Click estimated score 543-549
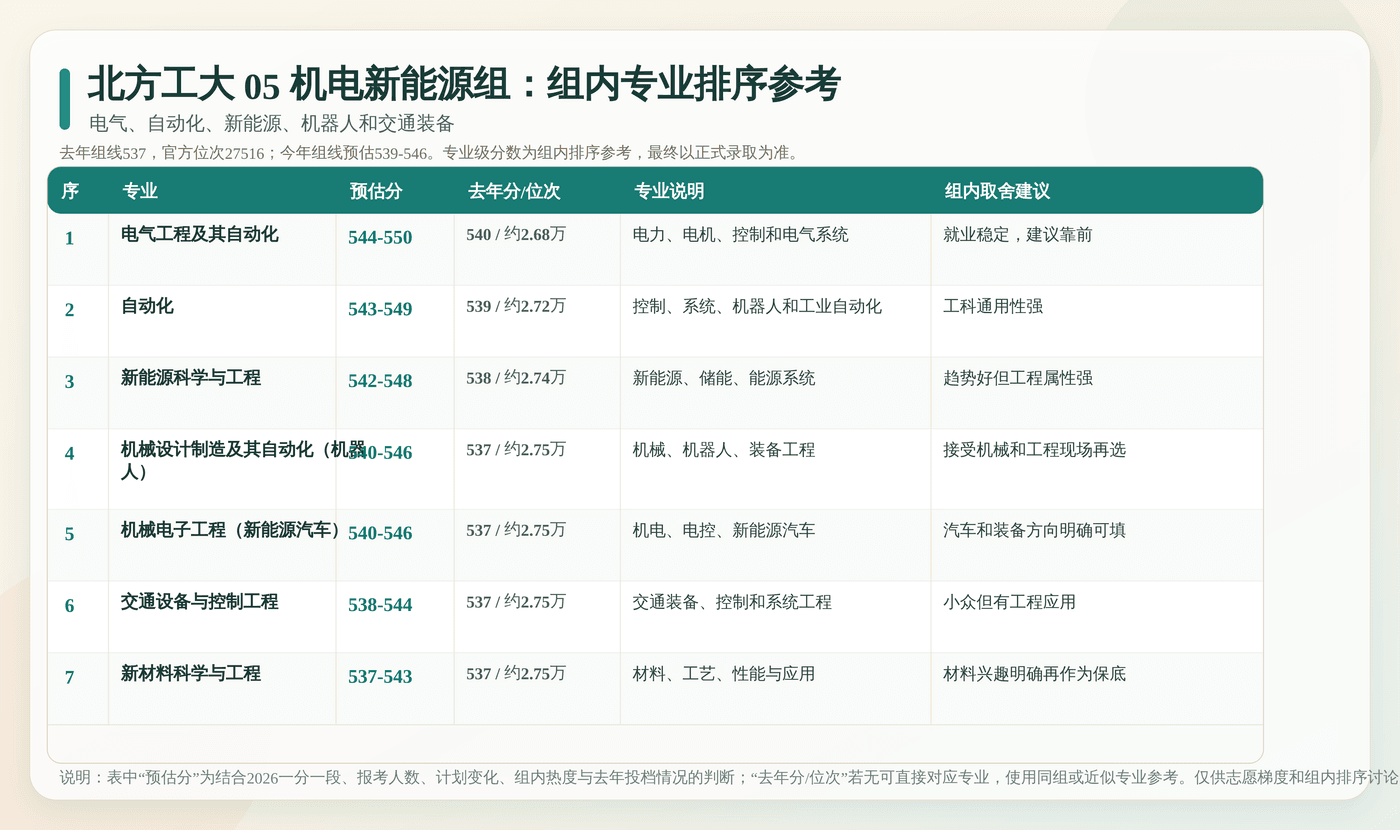This screenshot has height=830, width=1400. tap(380, 309)
